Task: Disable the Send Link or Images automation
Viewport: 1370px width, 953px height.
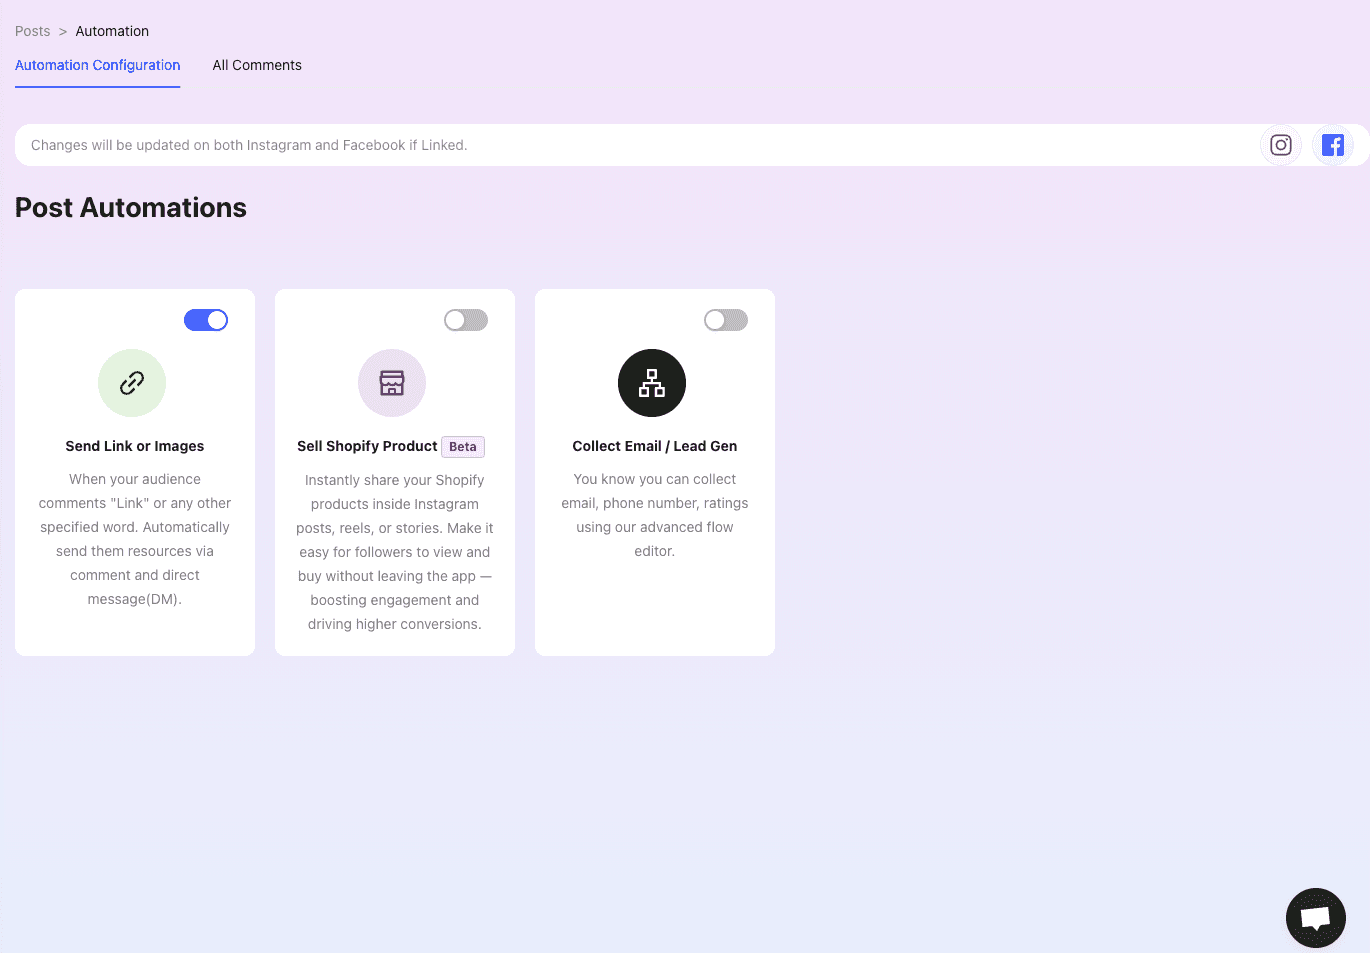Action: 206,319
